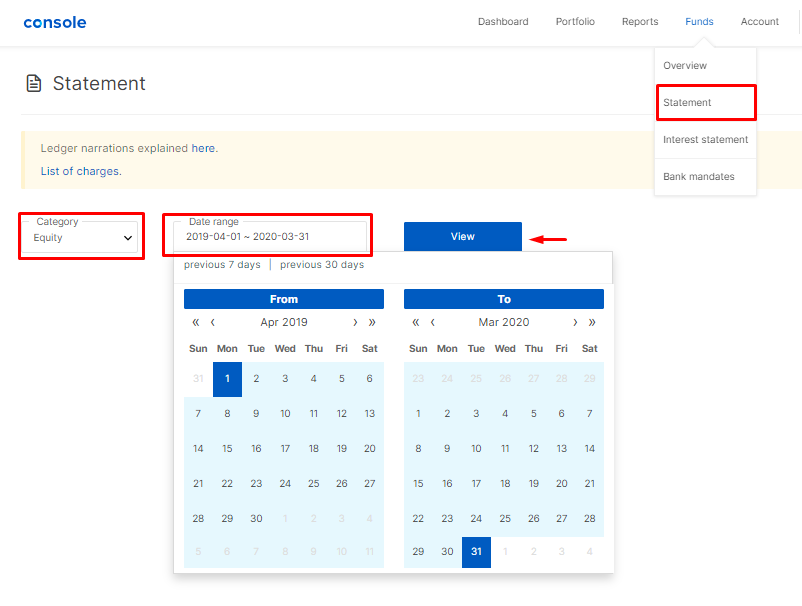Go to previous month in To calendar
The width and height of the screenshot is (802, 606).
[433, 322]
